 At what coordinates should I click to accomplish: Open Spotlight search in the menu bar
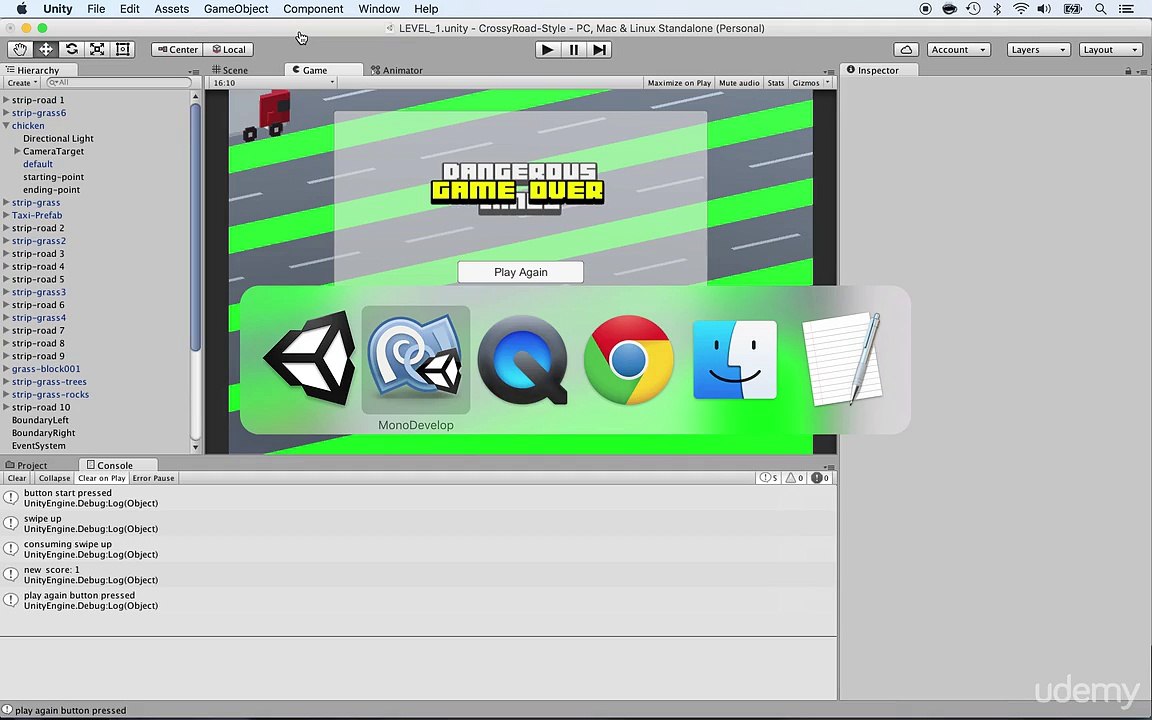click(x=1100, y=9)
